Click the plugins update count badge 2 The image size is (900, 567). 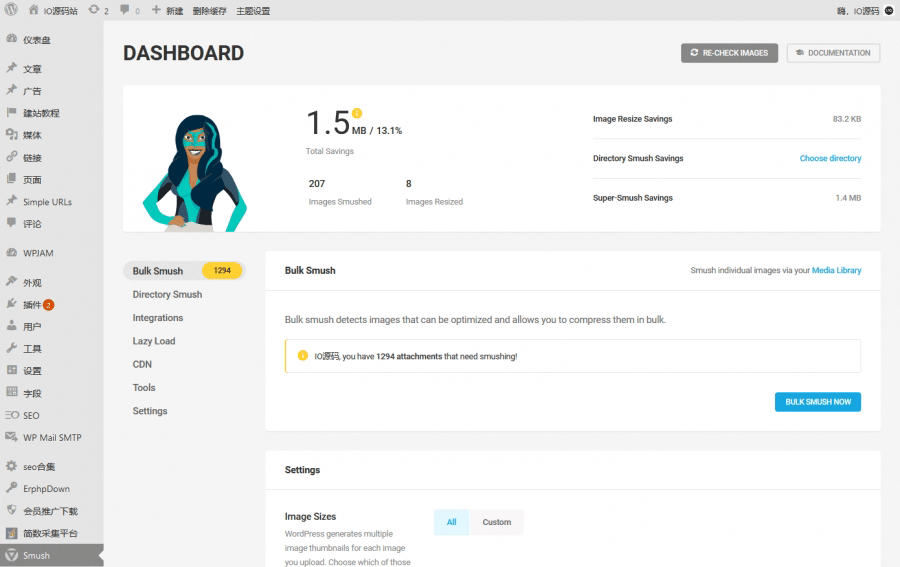49,305
